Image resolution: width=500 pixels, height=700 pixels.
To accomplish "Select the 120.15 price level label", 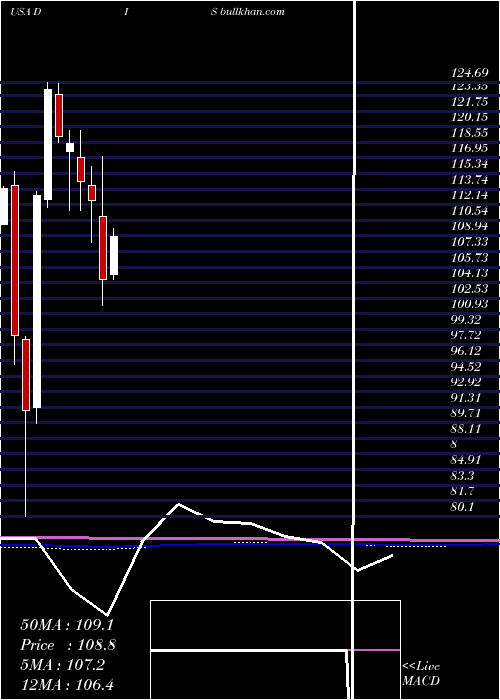I will [x=470, y=117].
